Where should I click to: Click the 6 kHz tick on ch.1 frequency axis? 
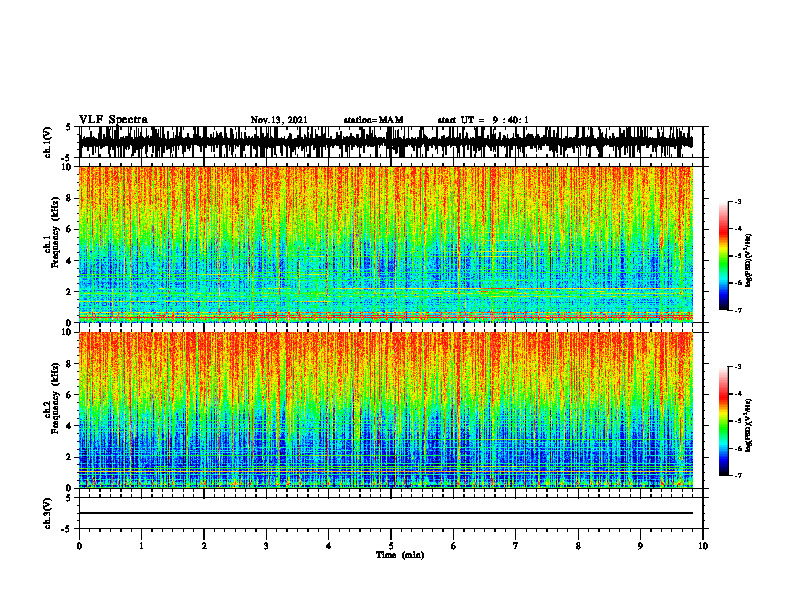[69, 229]
